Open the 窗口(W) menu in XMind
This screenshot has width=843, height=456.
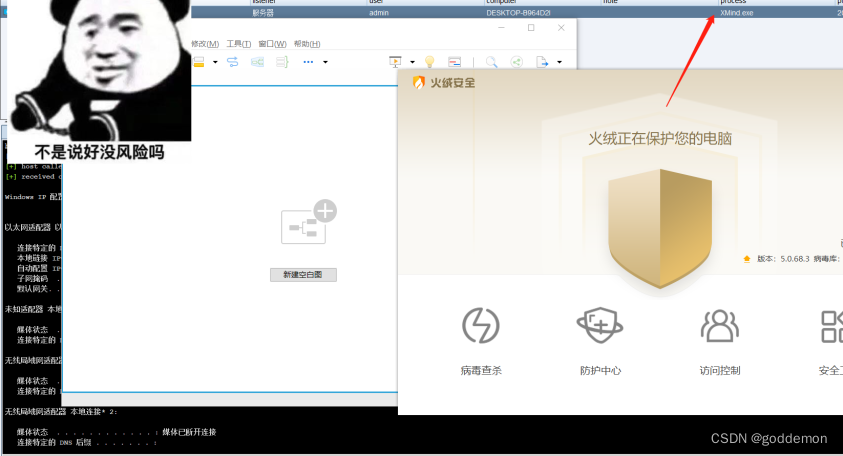[x=272, y=44]
